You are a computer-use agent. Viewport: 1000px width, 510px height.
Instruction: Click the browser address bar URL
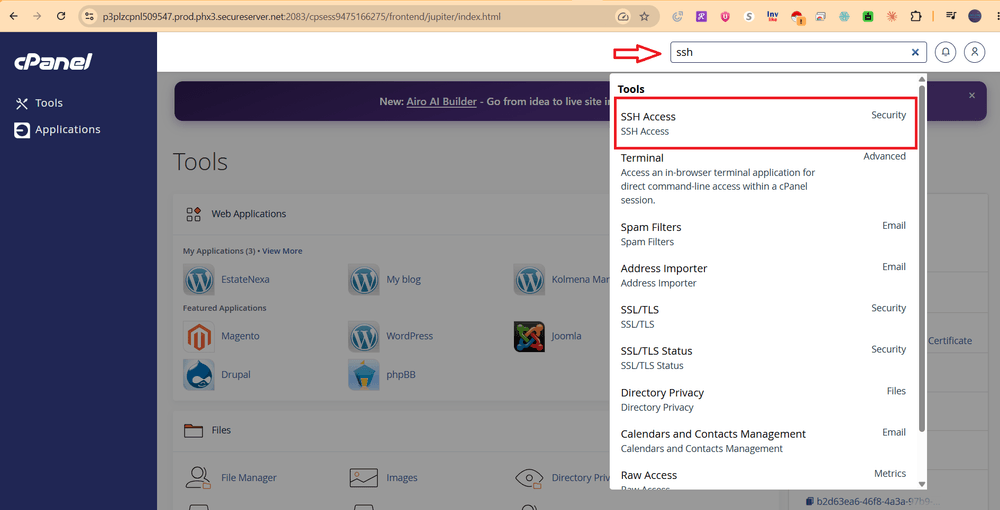click(x=302, y=17)
